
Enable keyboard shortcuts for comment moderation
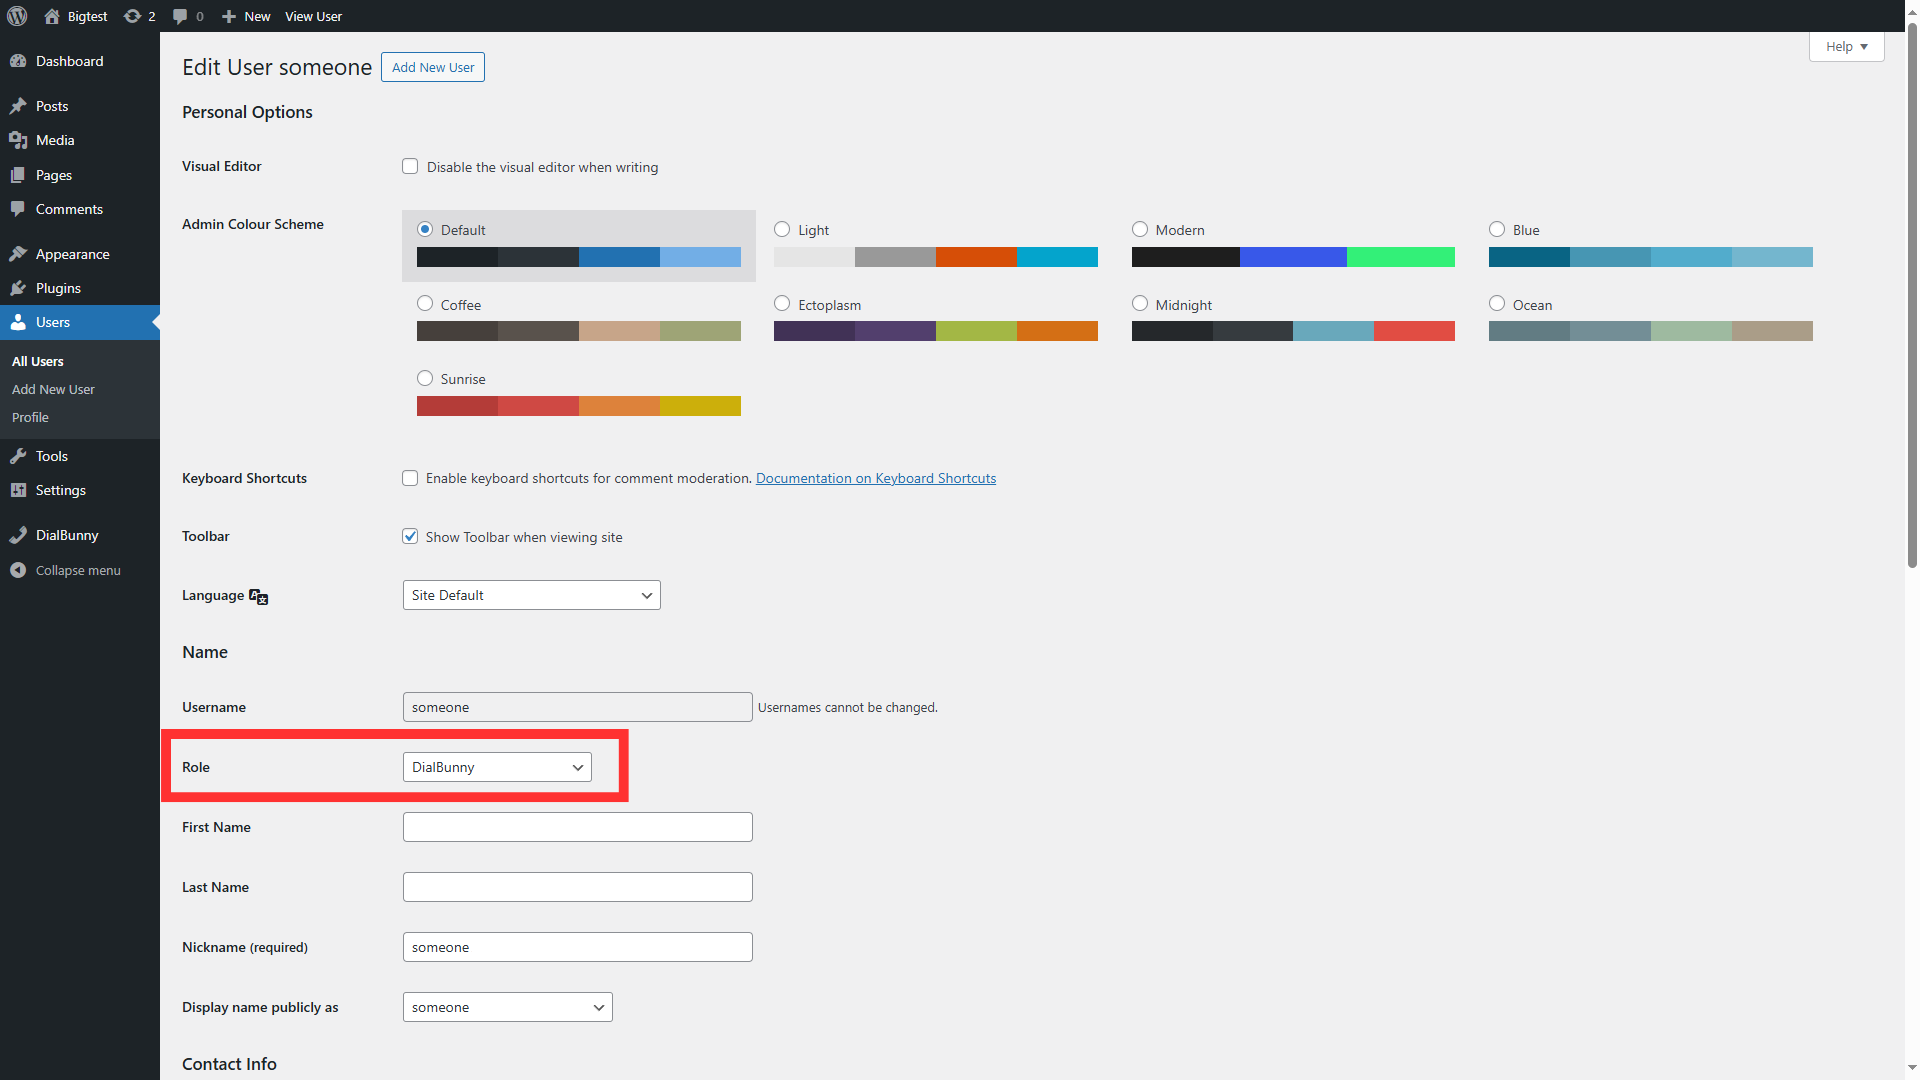[410, 478]
